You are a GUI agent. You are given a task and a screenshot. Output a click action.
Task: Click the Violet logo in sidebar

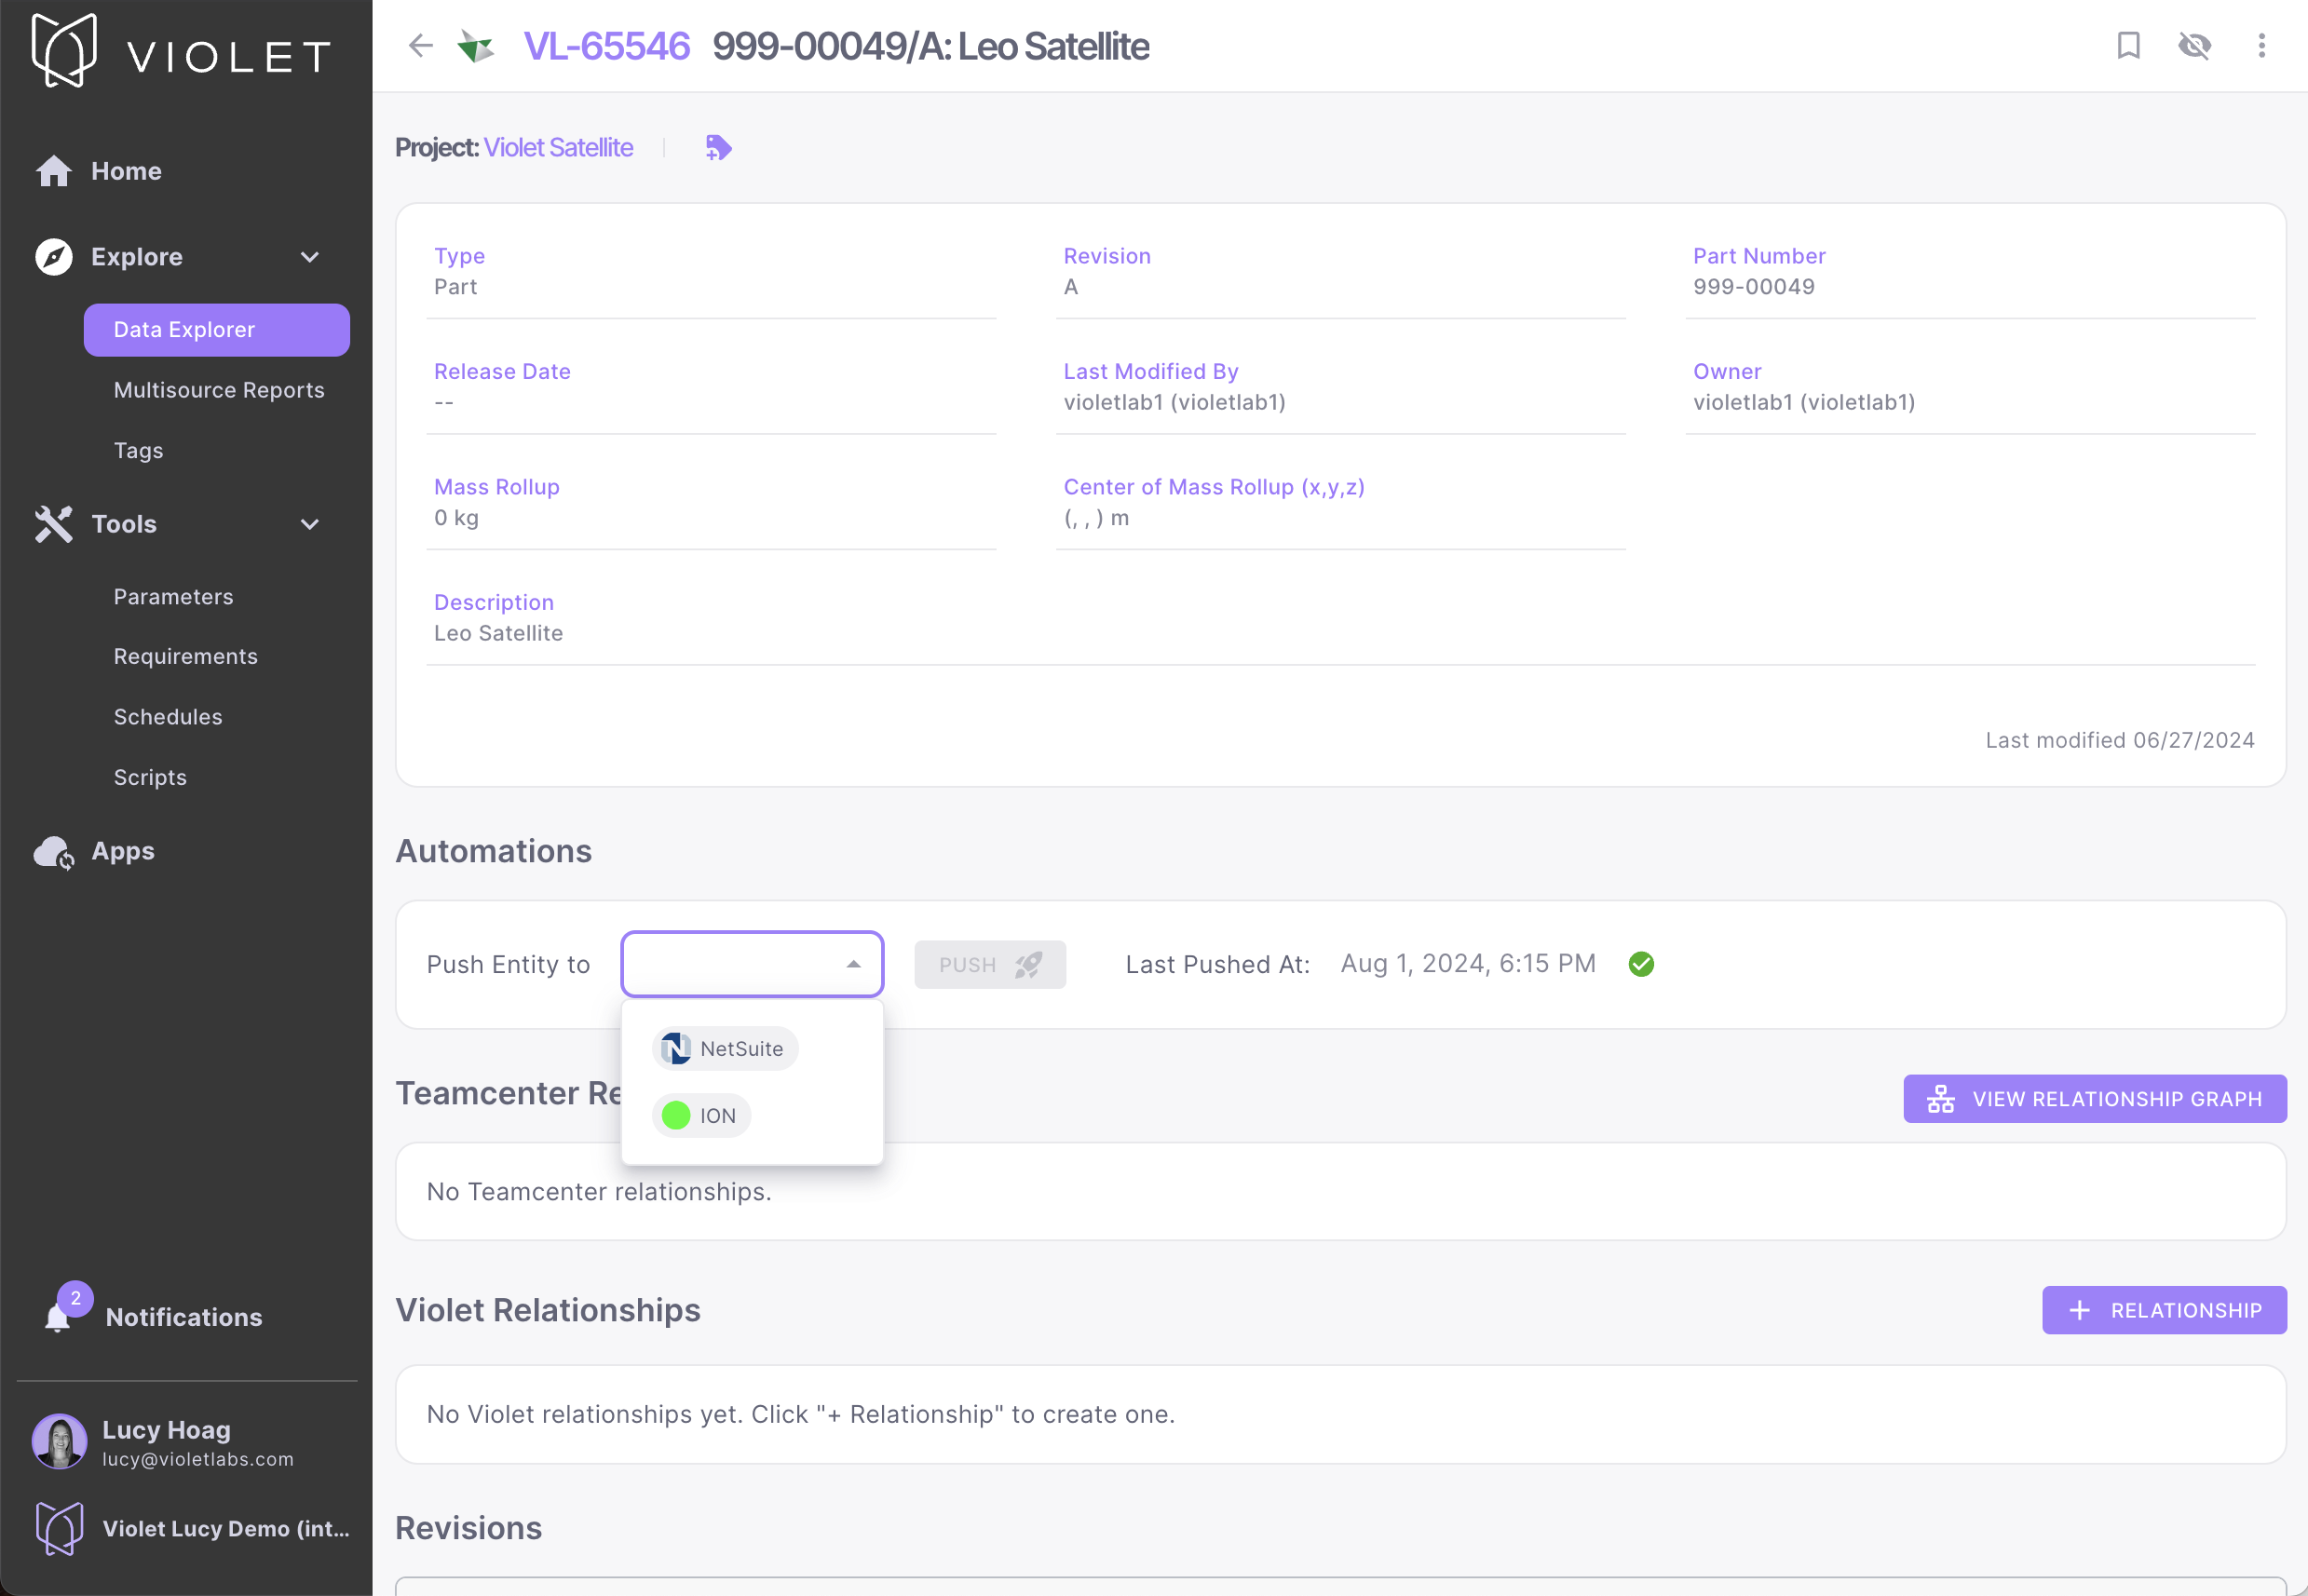pyautogui.click(x=66, y=52)
